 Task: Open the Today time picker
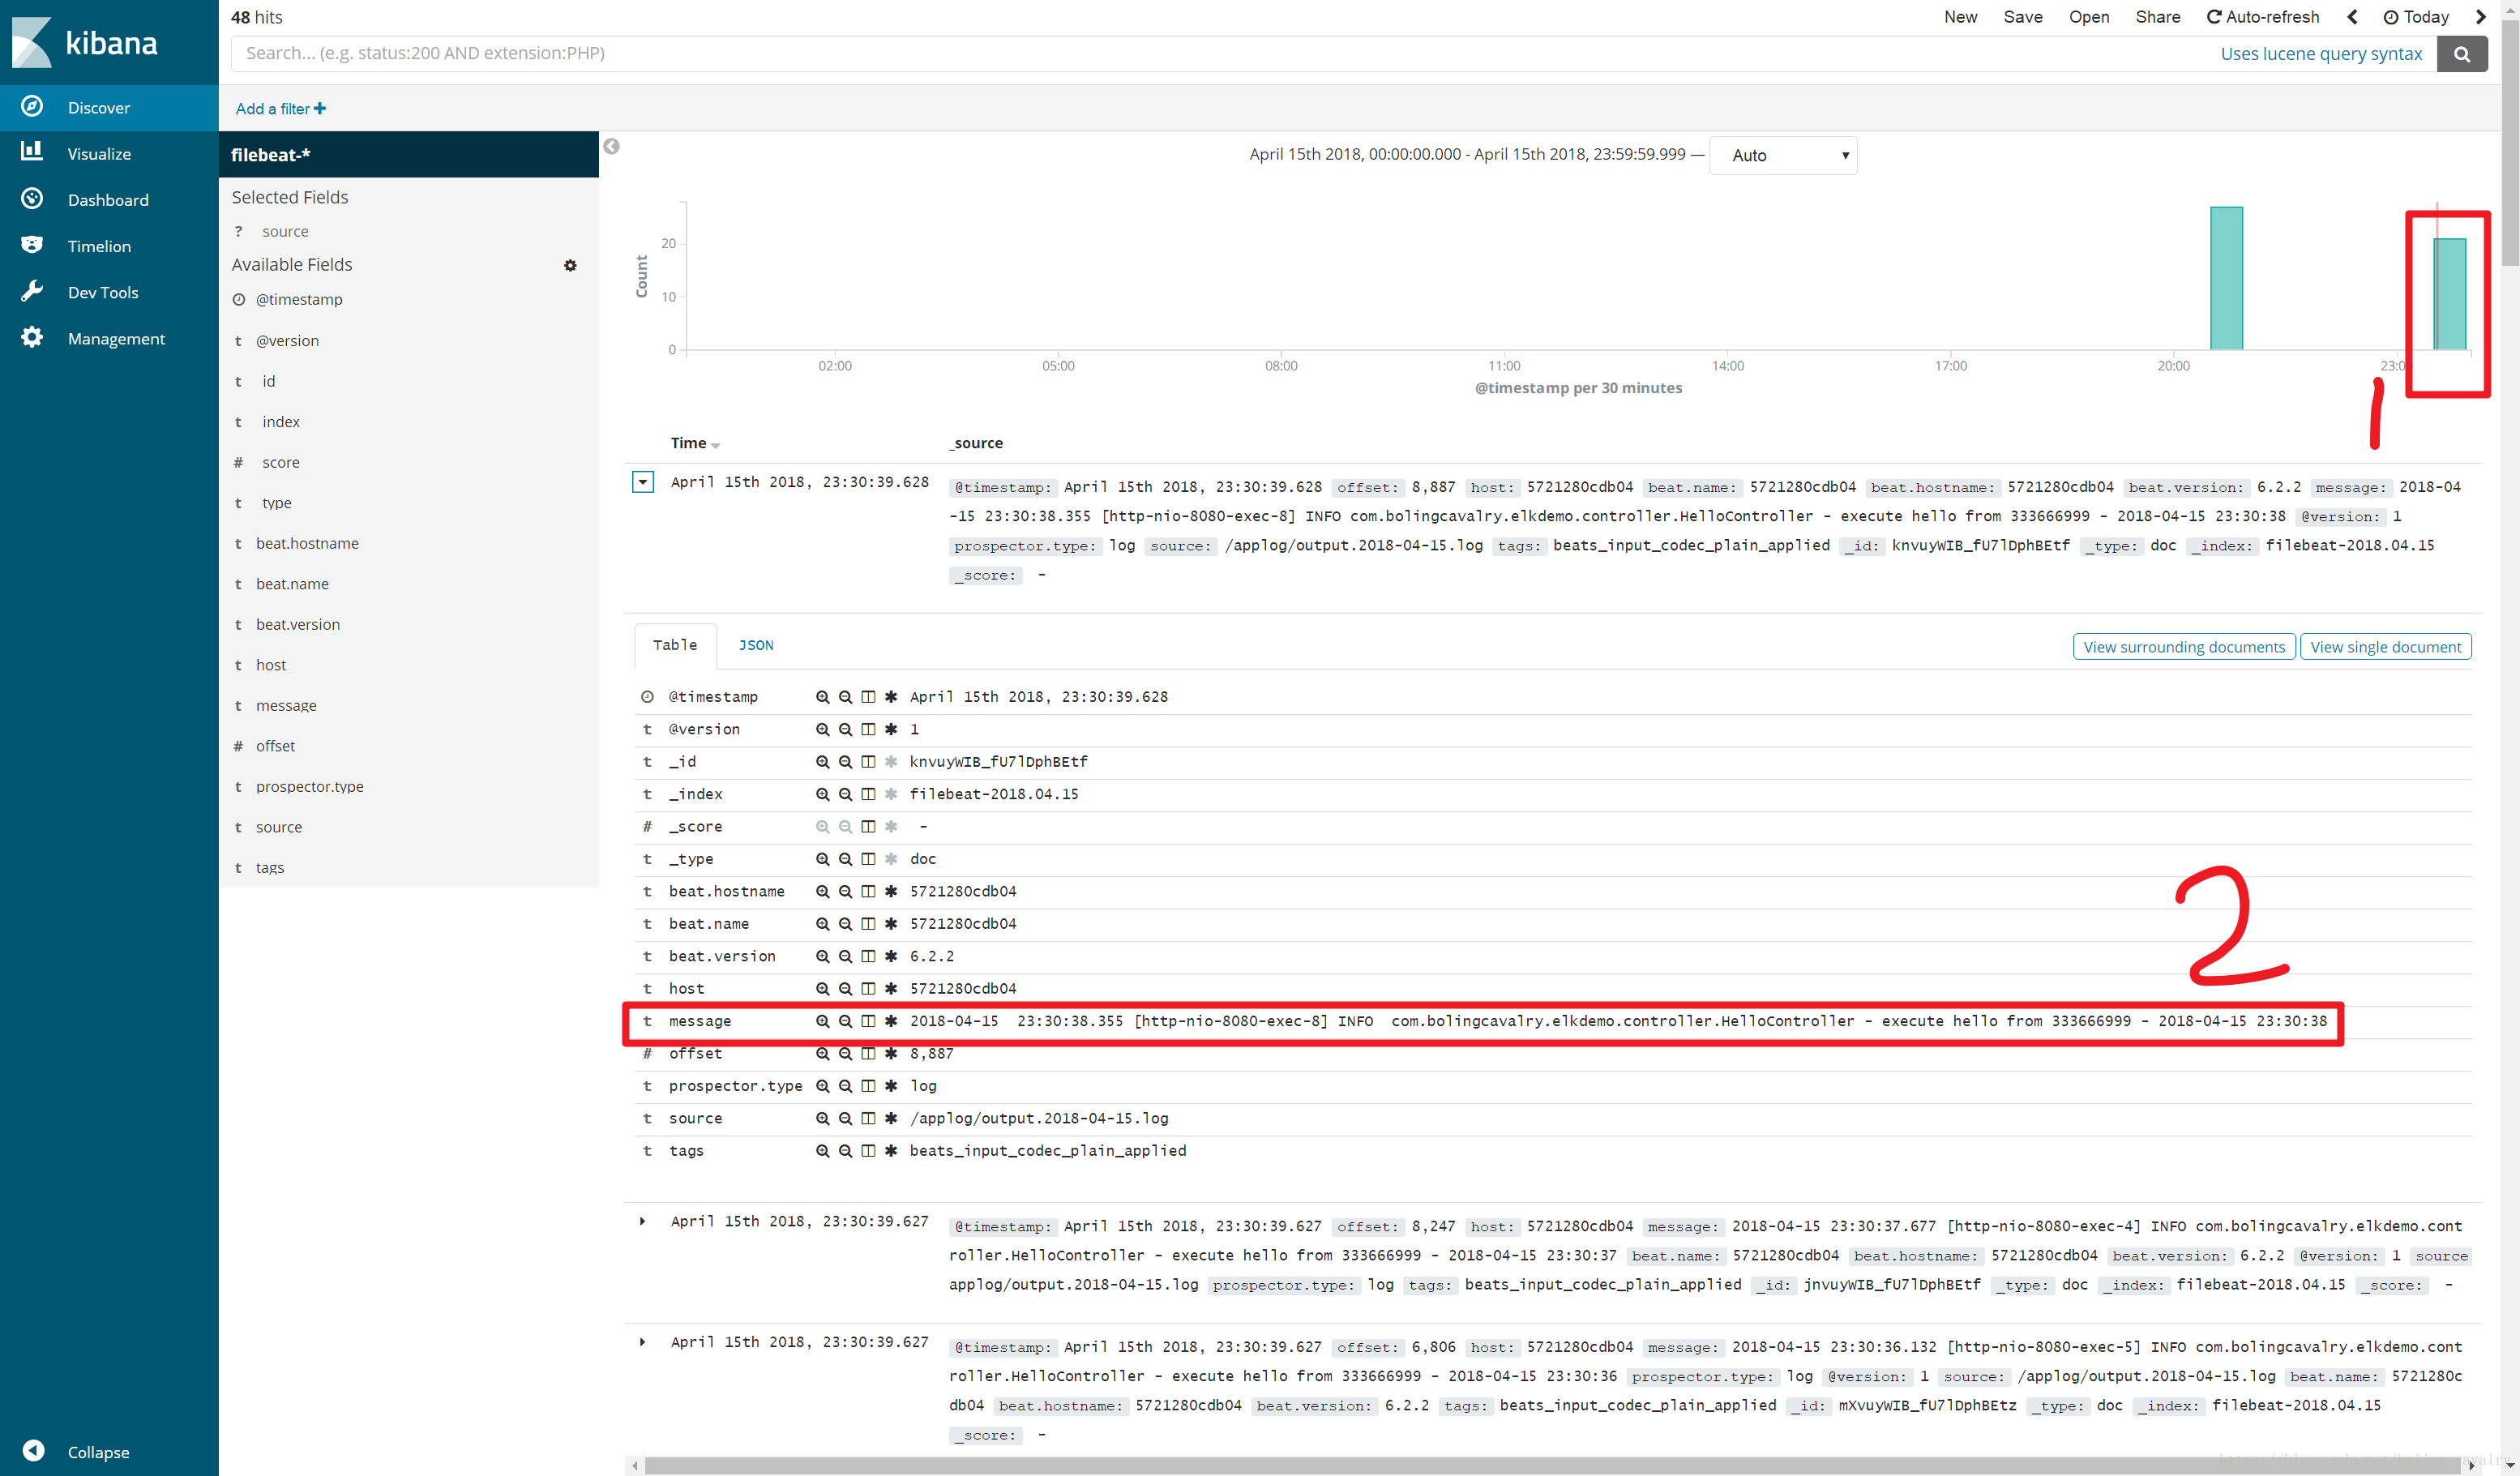(2416, 17)
